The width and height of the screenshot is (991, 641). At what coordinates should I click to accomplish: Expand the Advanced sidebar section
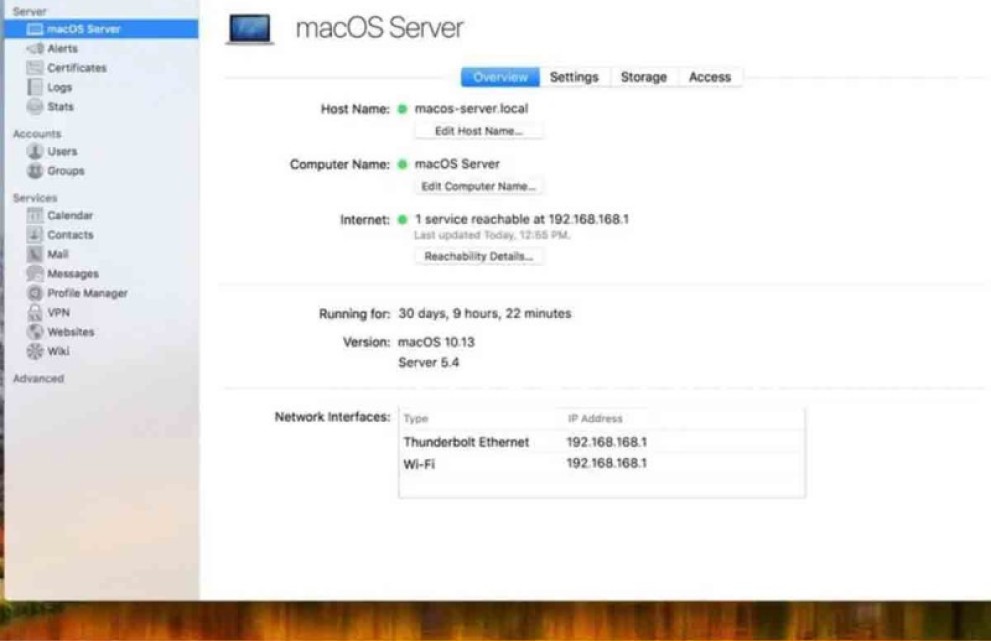39,379
